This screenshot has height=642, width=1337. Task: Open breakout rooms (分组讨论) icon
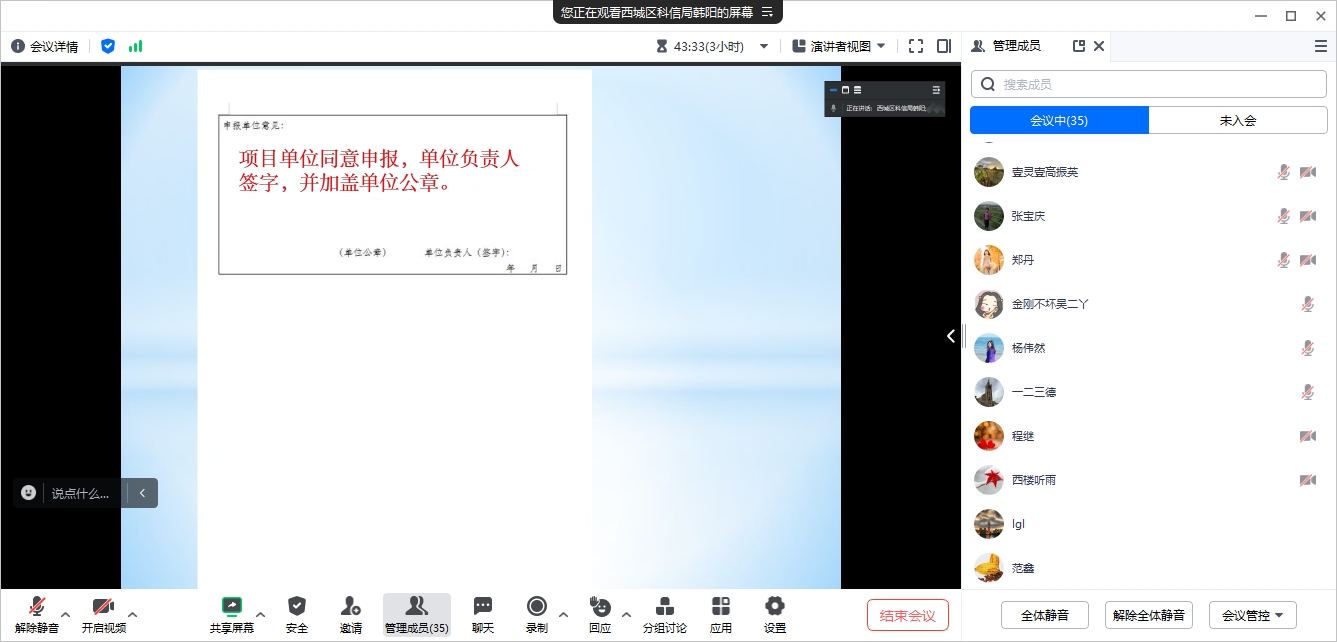665,606
